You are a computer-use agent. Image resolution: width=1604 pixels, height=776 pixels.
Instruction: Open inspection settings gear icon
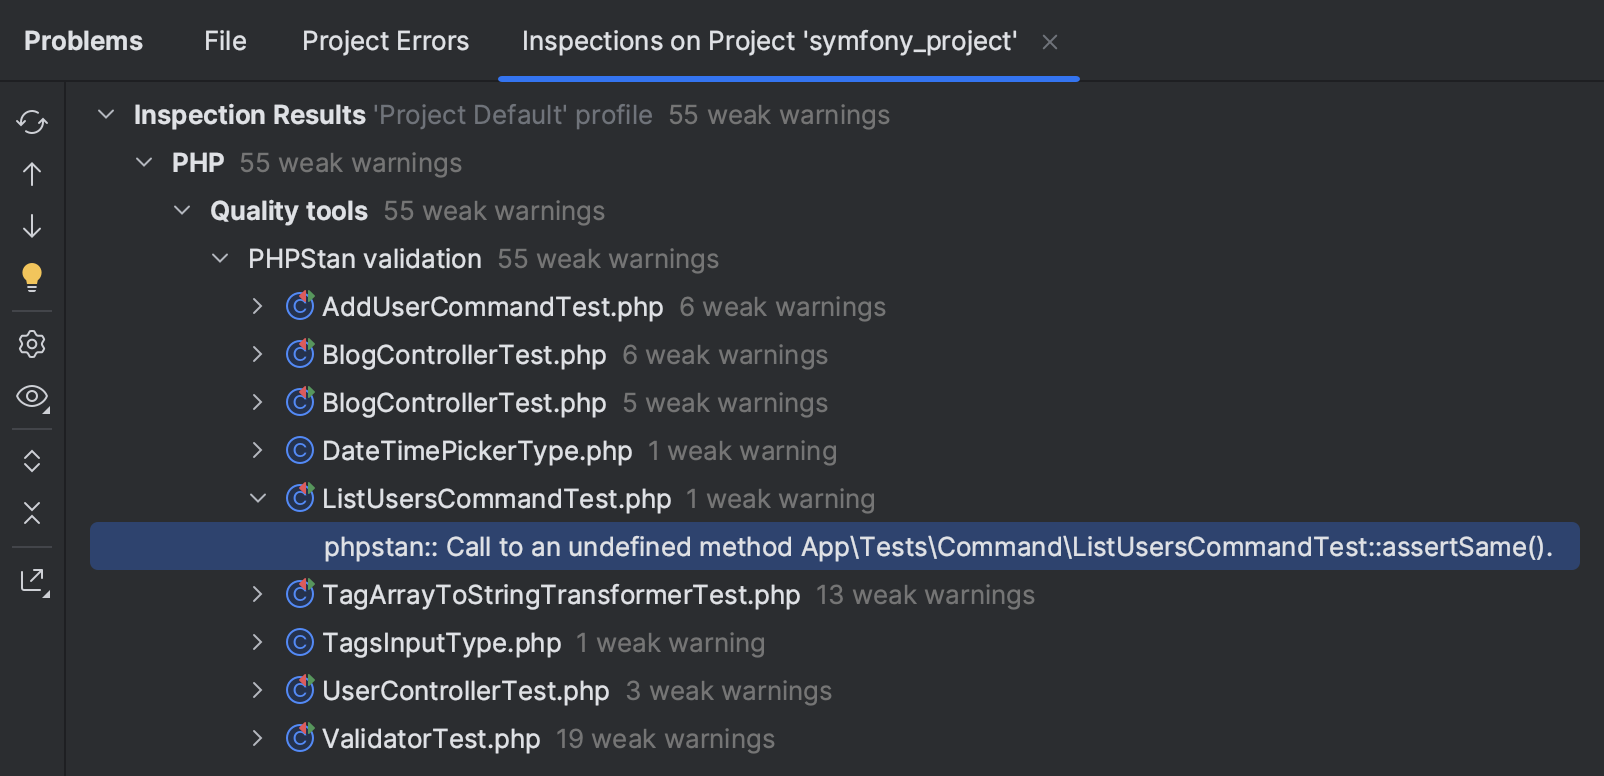(x=32, y=344)
